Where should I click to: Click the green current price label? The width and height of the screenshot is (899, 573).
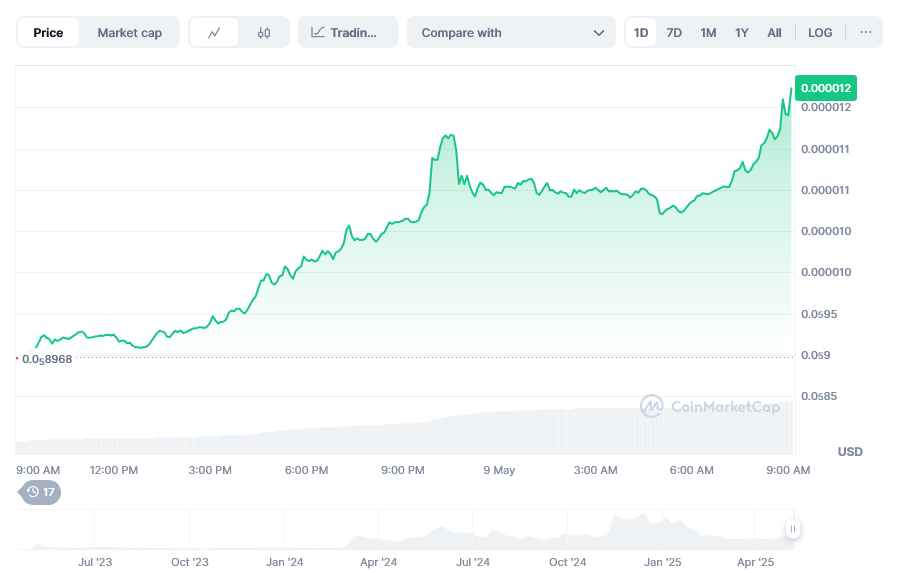(825, 88)
